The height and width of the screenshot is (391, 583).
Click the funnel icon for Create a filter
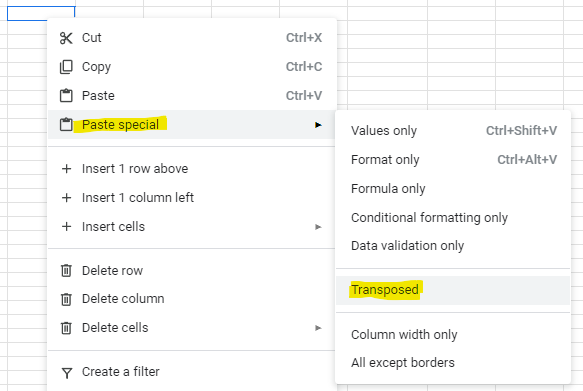pyautogui.click(x=67, y=372)
